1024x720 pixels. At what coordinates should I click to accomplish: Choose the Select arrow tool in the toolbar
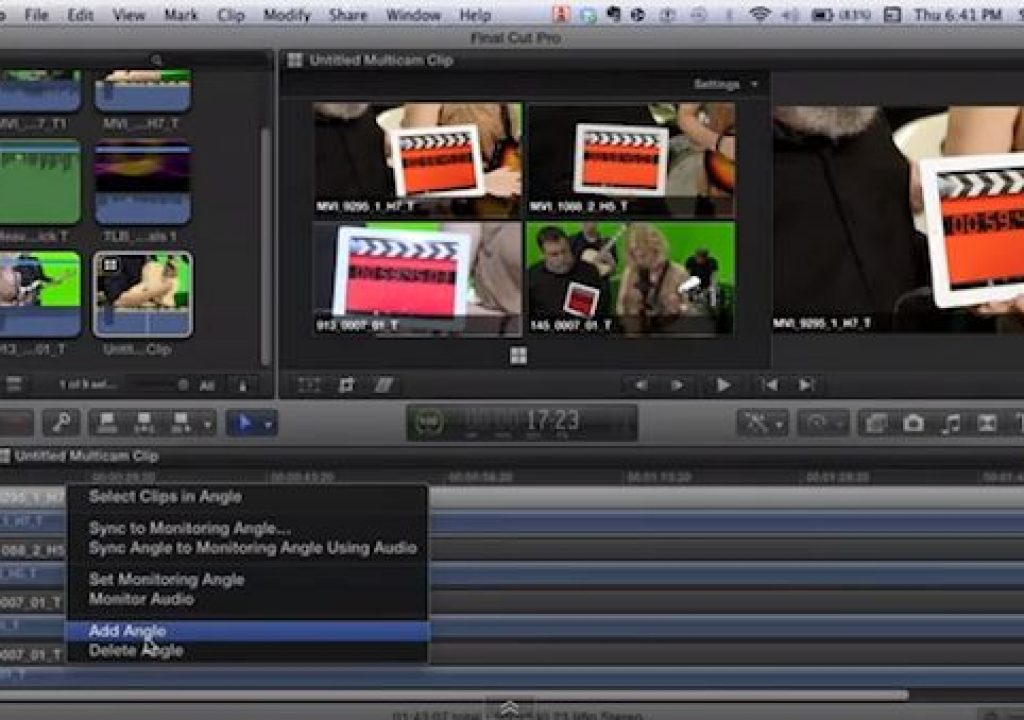click(x=244, y=423)
